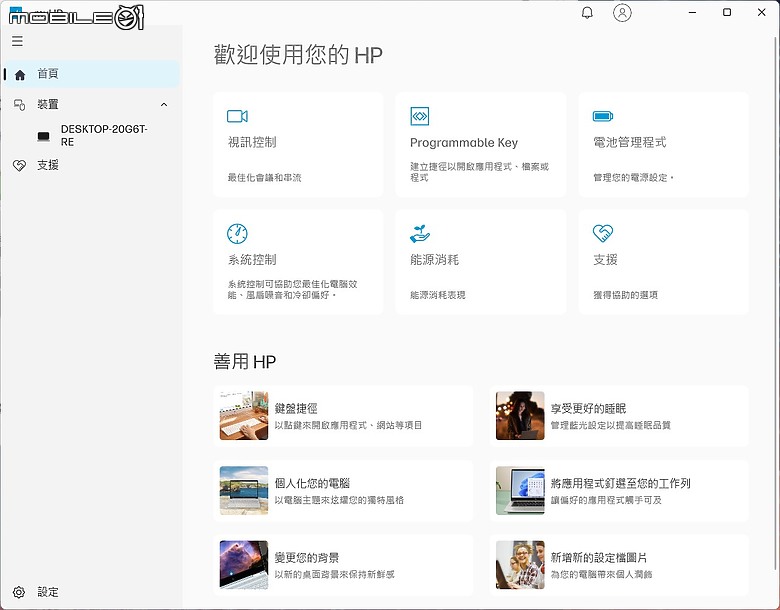This screenshot has width=780, height=610.
Task: Click 個人化您的電腦 tip title
Action: [x=312, y=483]
